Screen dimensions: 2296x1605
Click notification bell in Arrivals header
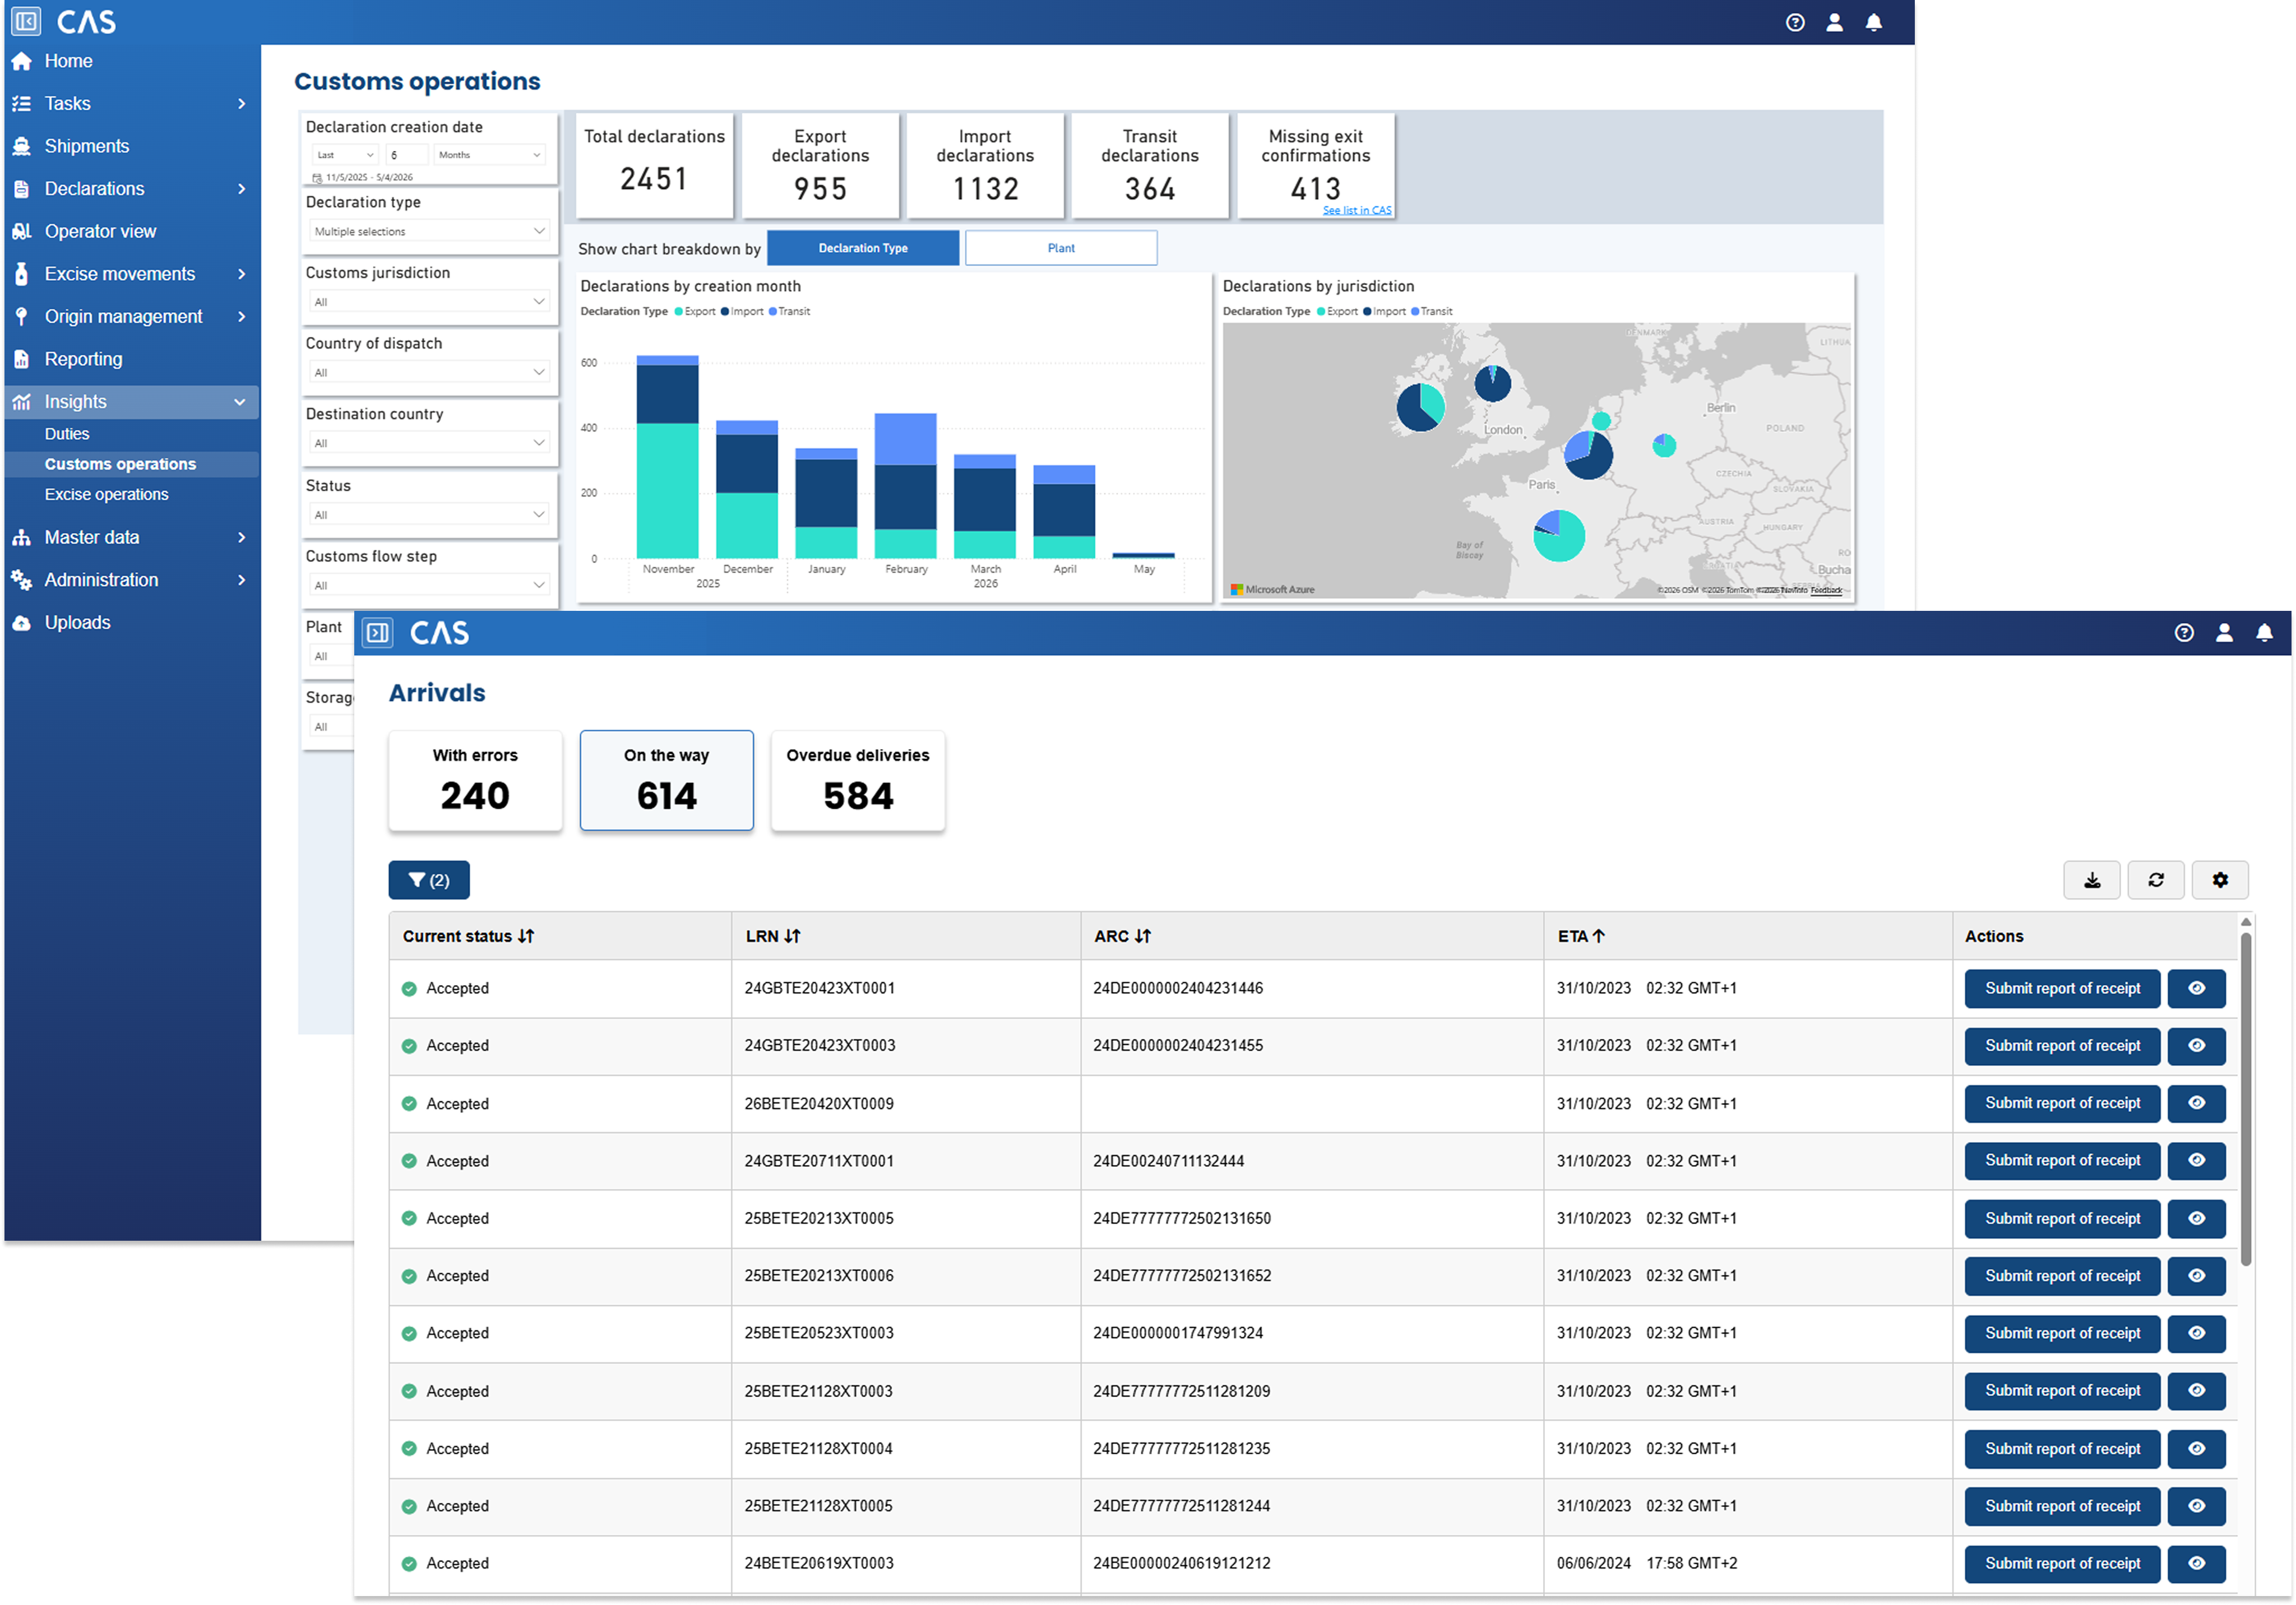(2265, 633)
